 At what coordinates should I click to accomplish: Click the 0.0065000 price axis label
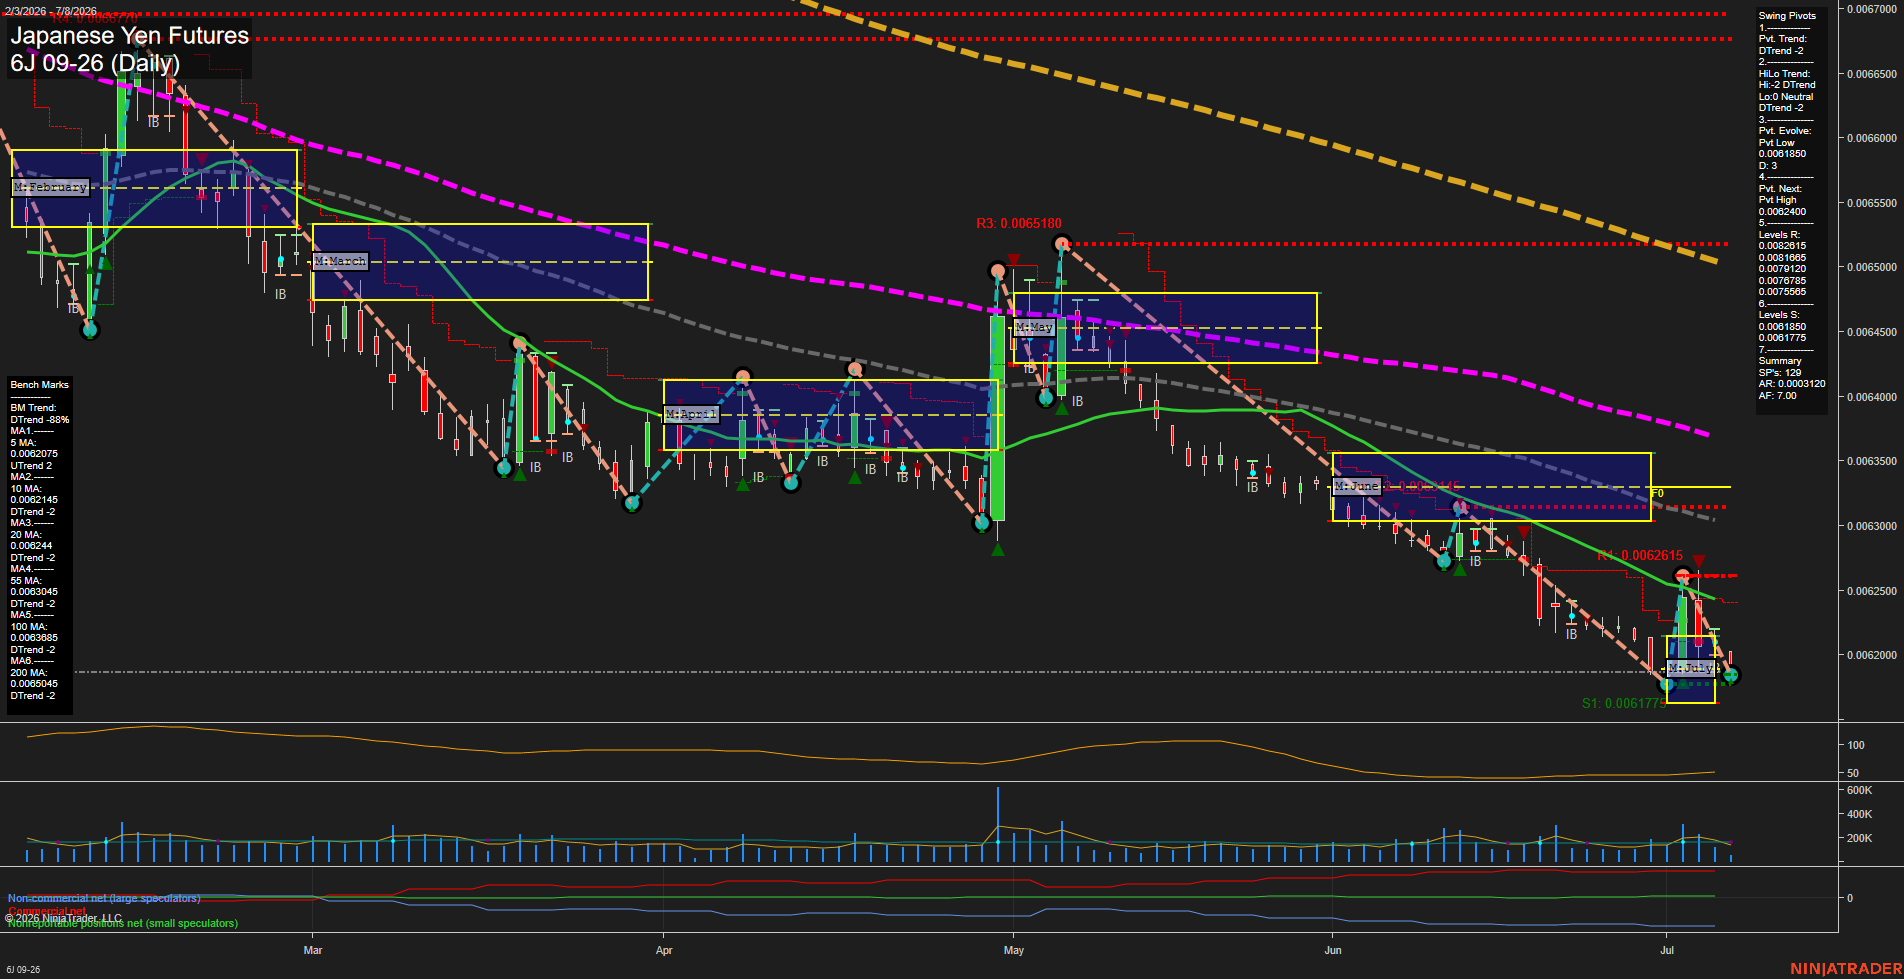1871,268
